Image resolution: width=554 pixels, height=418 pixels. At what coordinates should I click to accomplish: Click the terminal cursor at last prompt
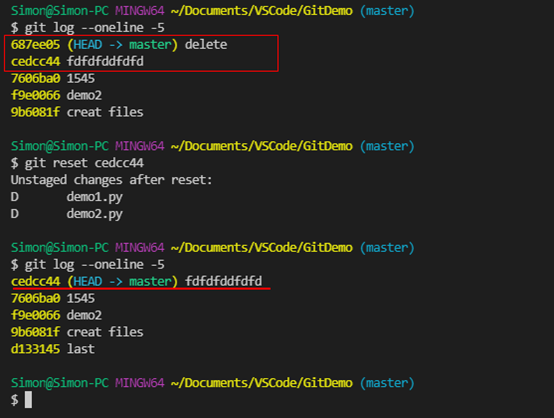(x=28, y=400)
